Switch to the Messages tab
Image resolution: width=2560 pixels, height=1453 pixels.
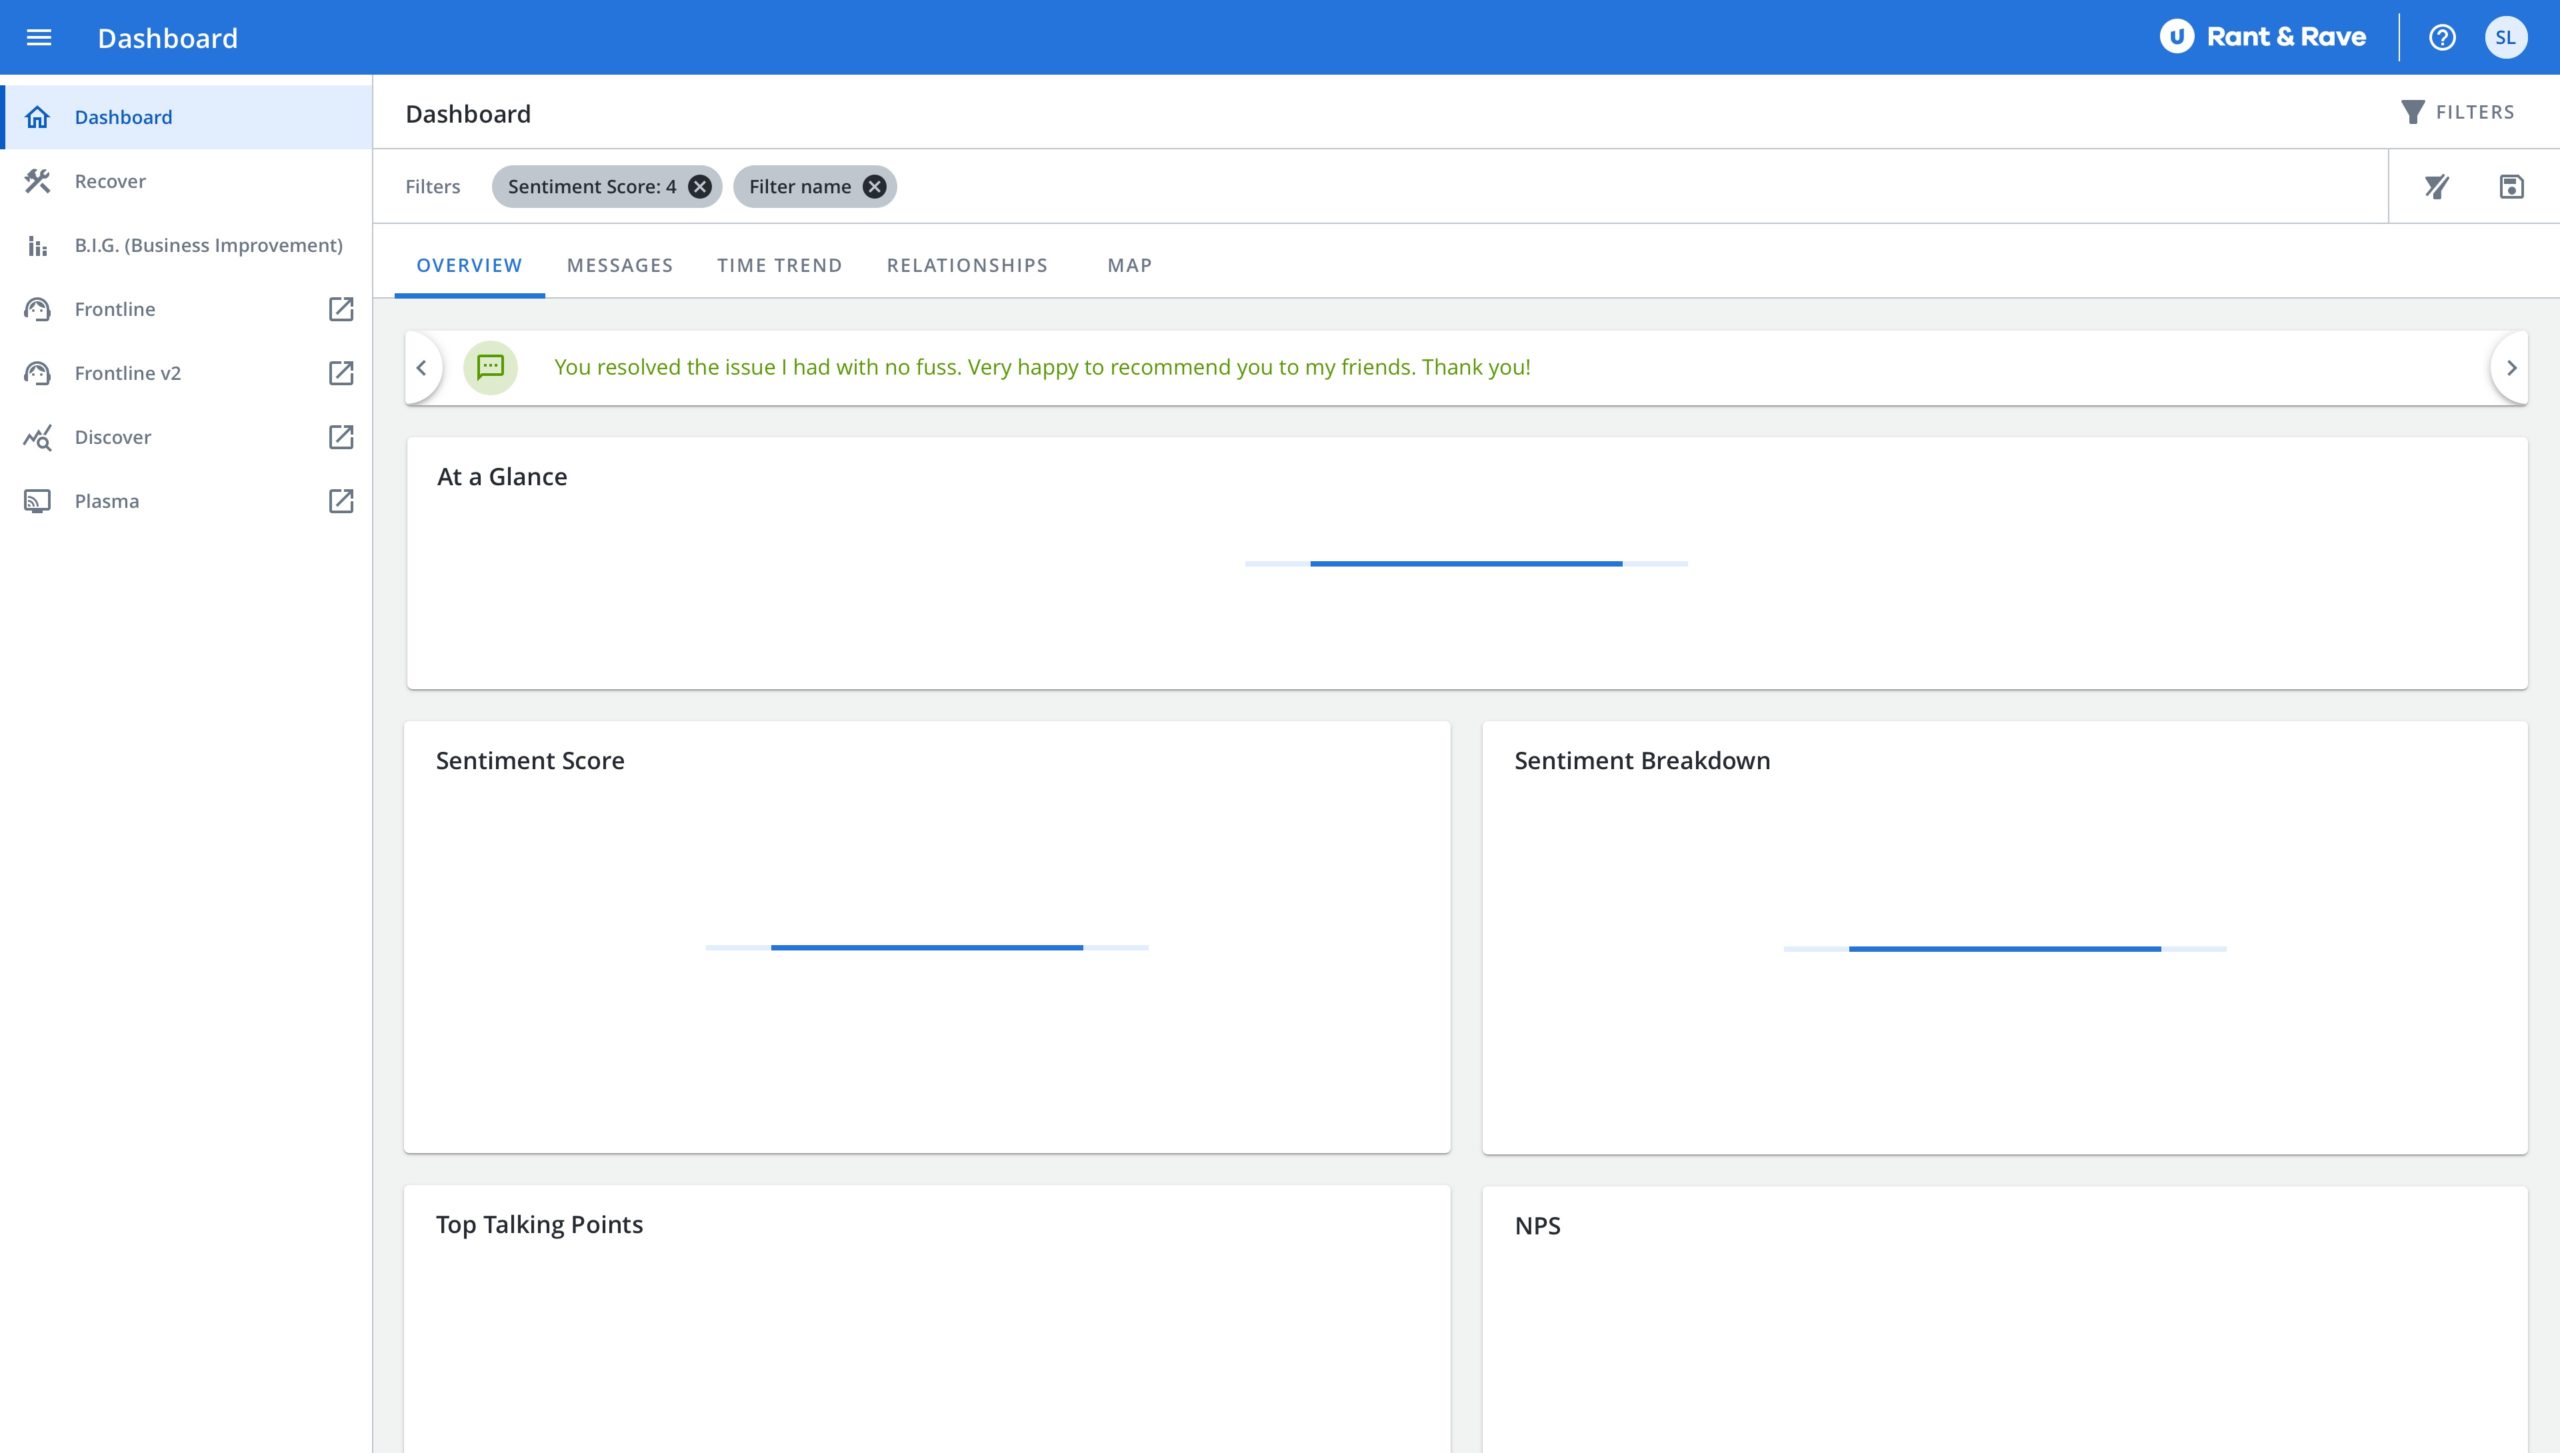620,266
